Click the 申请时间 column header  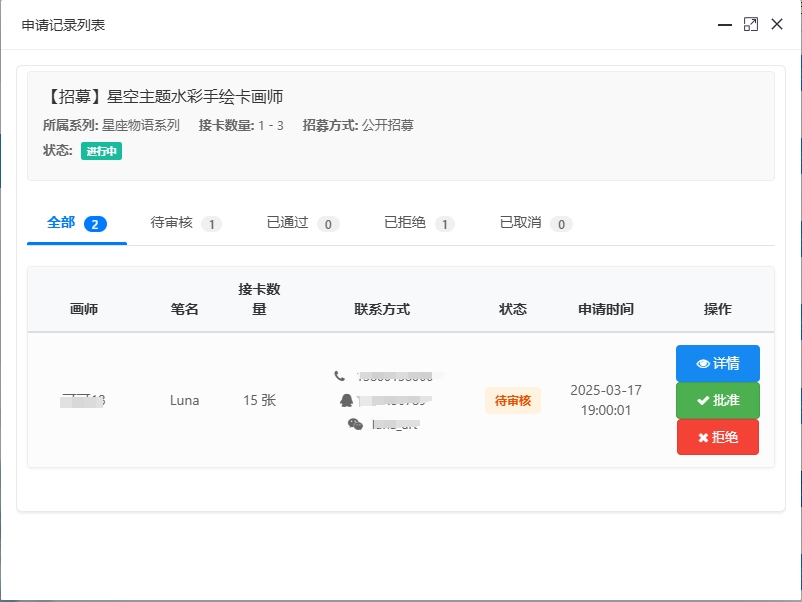605,310
